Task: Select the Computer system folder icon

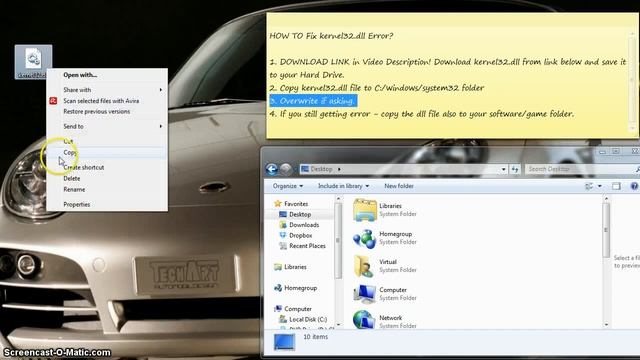Action: pos(364,294)
